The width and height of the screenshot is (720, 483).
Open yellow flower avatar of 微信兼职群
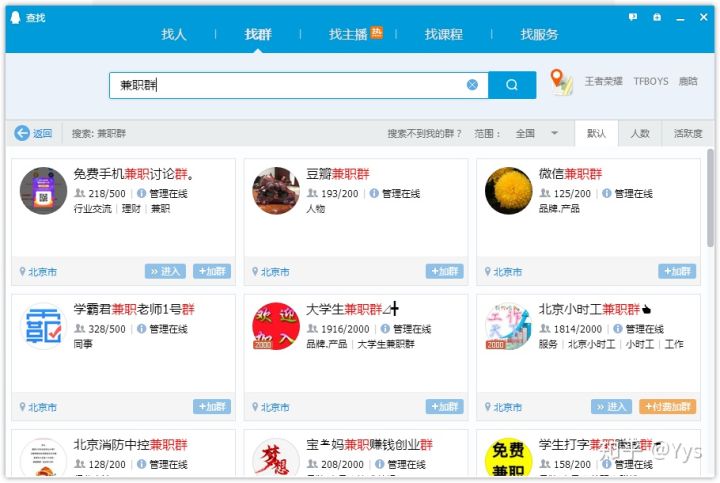pyautogui.click(x=508, y=191)
